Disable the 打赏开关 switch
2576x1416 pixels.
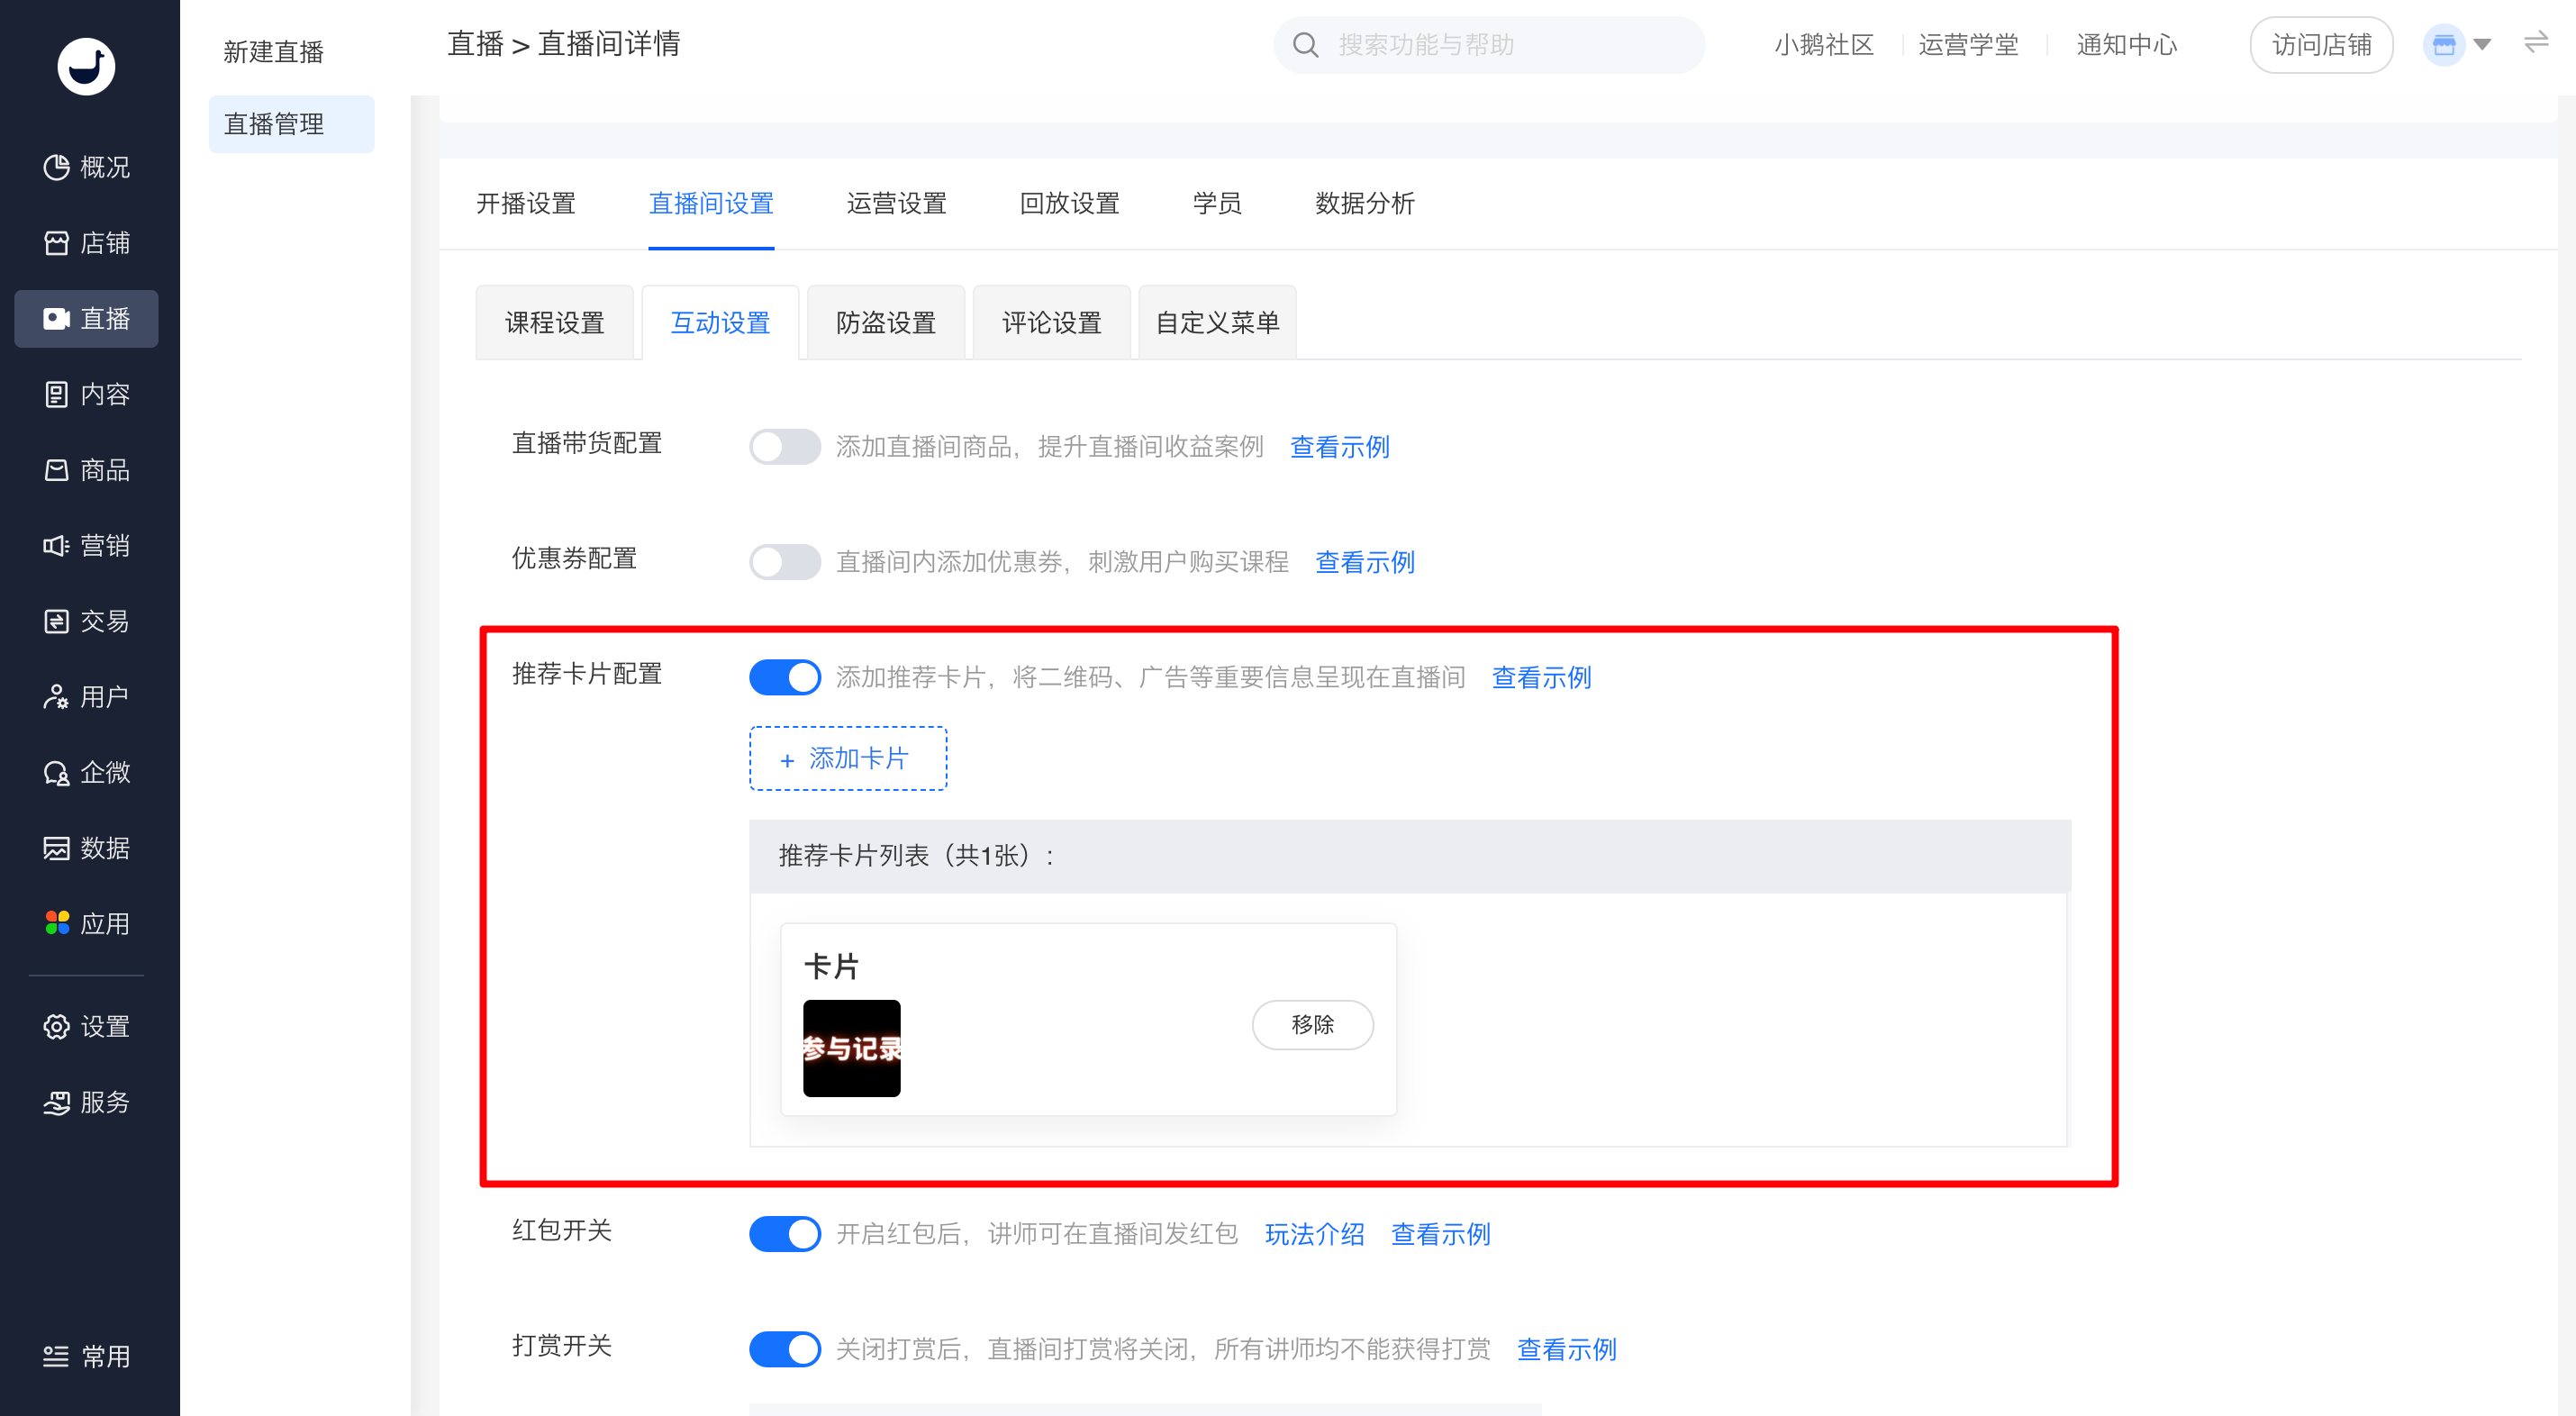tap(785, 1349)
